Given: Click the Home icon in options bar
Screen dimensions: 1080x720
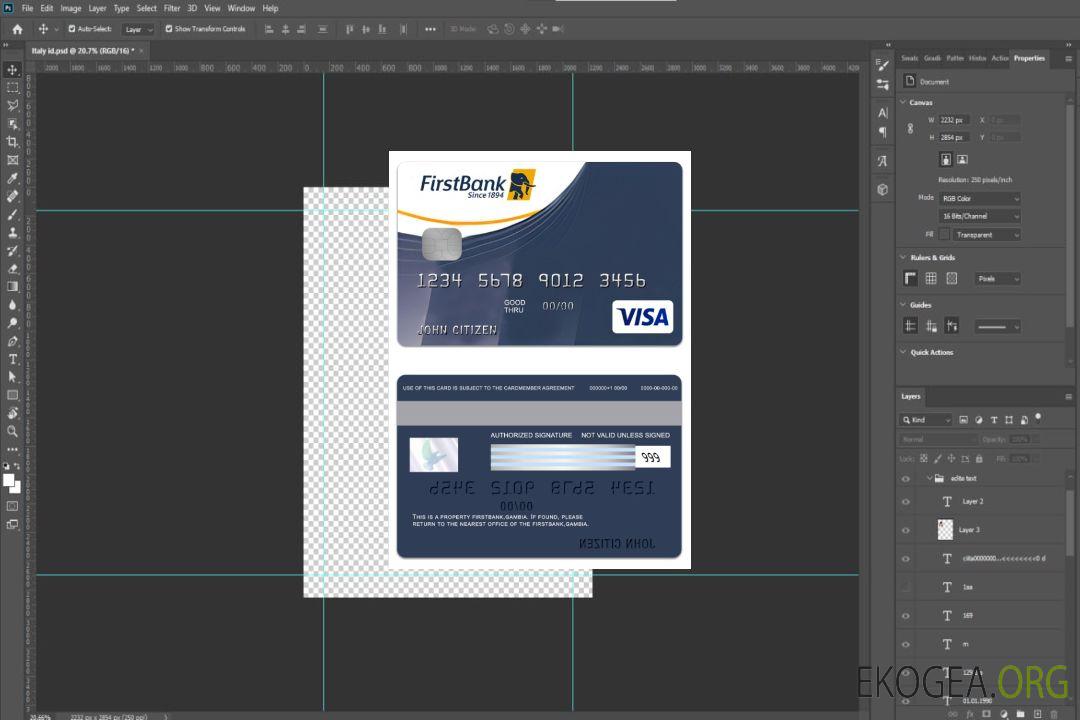Looking at the screenshot, I should 17,29.
